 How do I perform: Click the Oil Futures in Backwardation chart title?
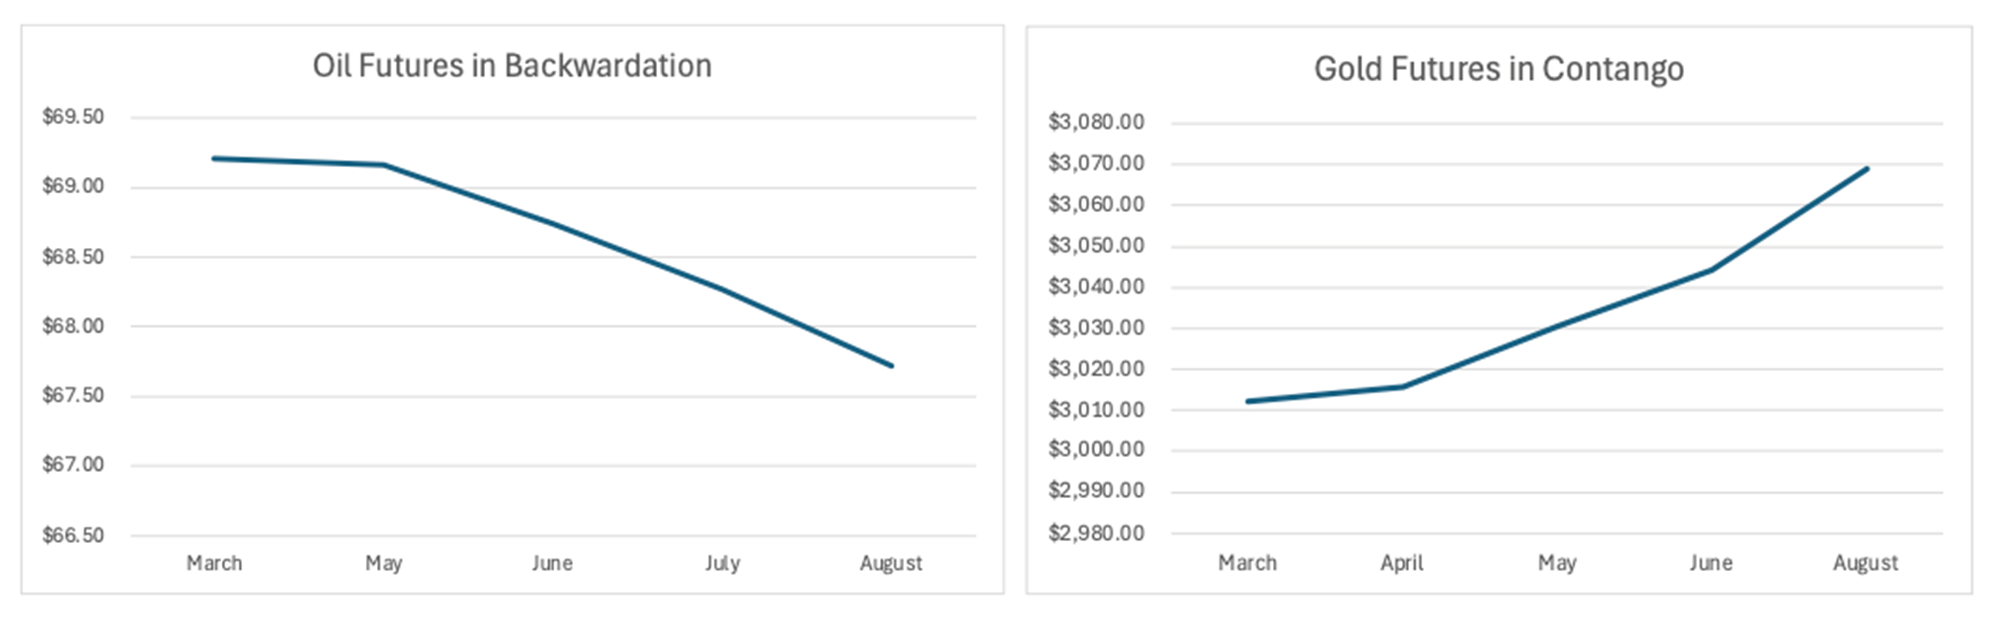pyautogui.click(x=512, y=66)
